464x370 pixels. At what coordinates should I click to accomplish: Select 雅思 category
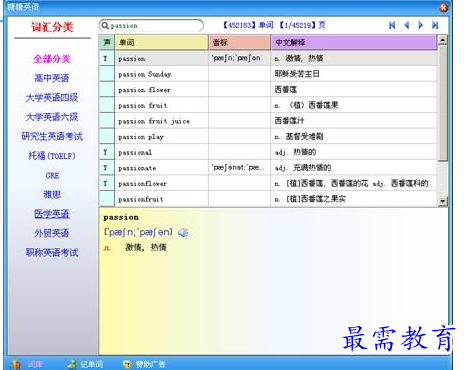click(x=52, y=194)
